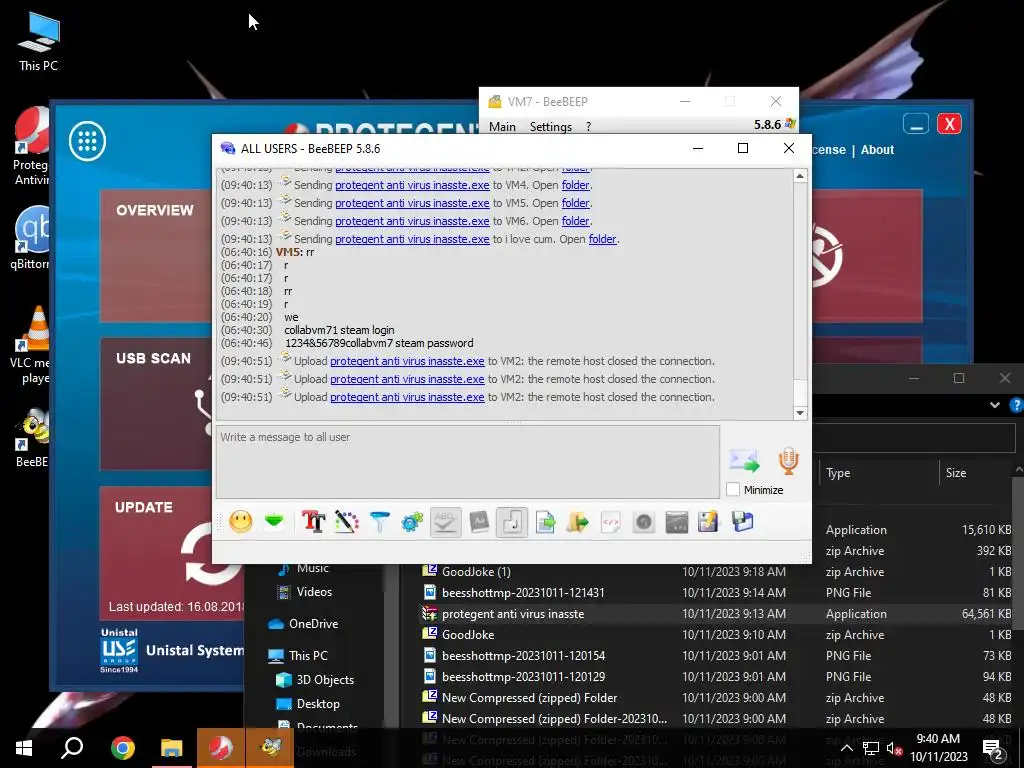Image resolution: width=1024 pixels, height=768 pixels.
Task: Open File Explorer help question icon
Action: 1016,405
